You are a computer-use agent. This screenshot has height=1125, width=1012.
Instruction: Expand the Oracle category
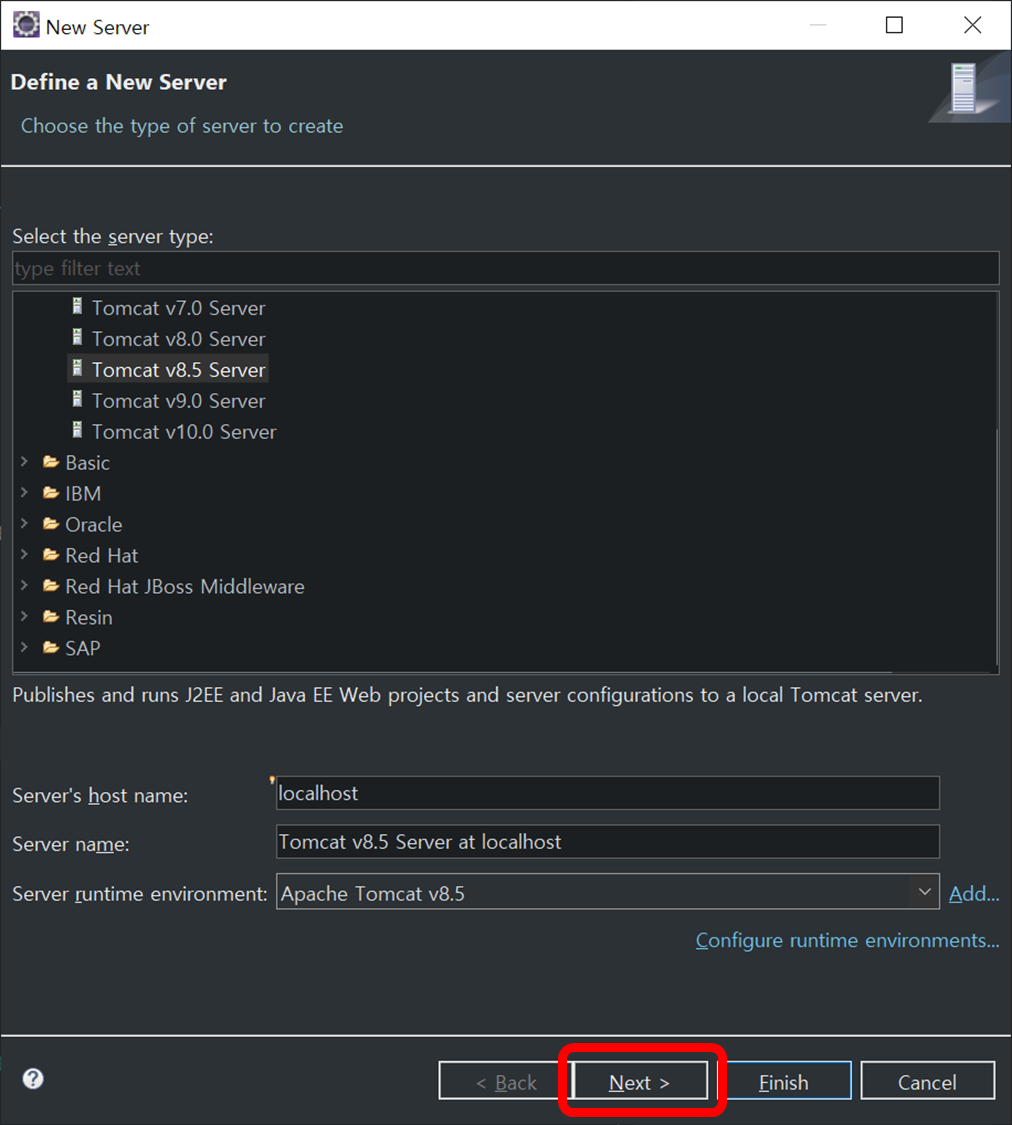click(24, 523)
